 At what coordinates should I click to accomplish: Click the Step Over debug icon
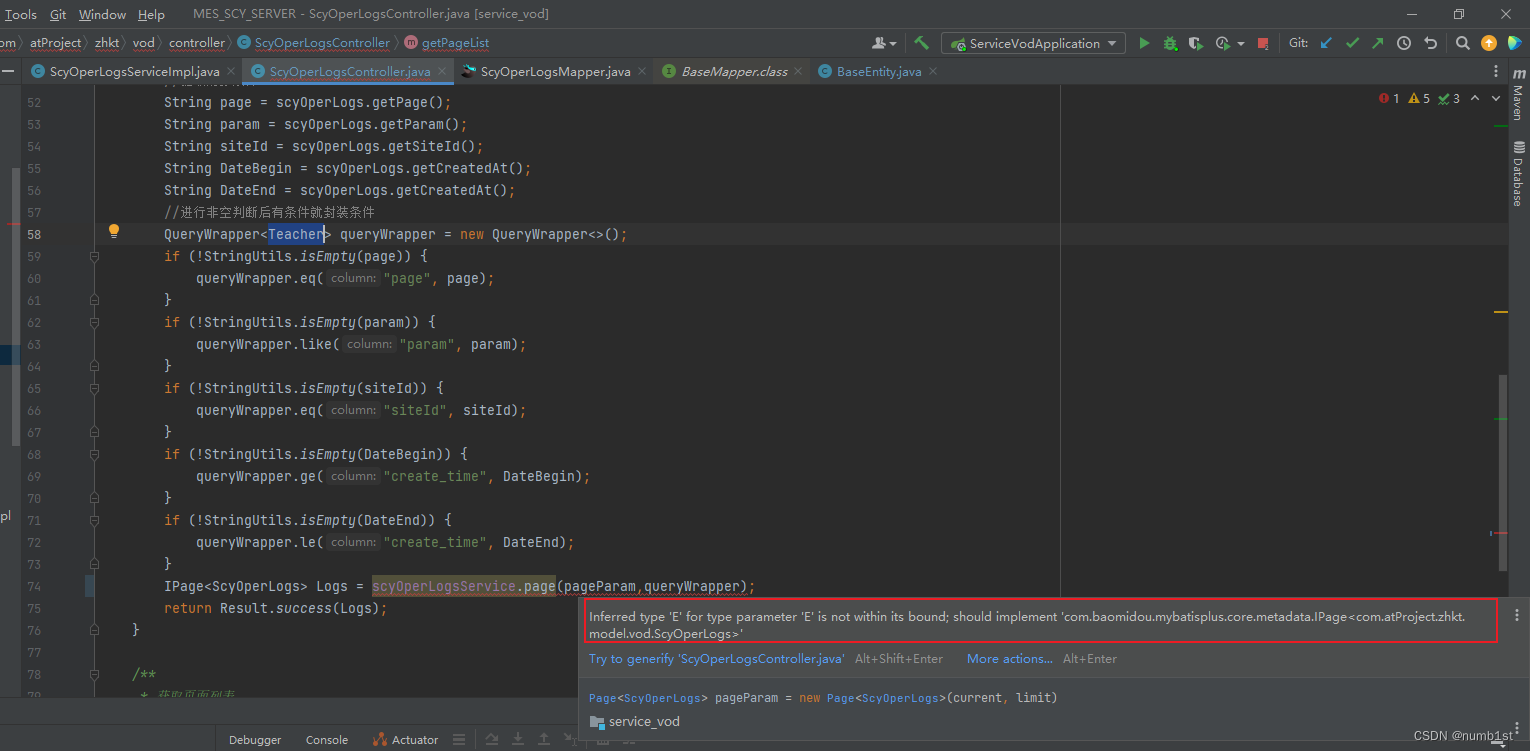492,740
